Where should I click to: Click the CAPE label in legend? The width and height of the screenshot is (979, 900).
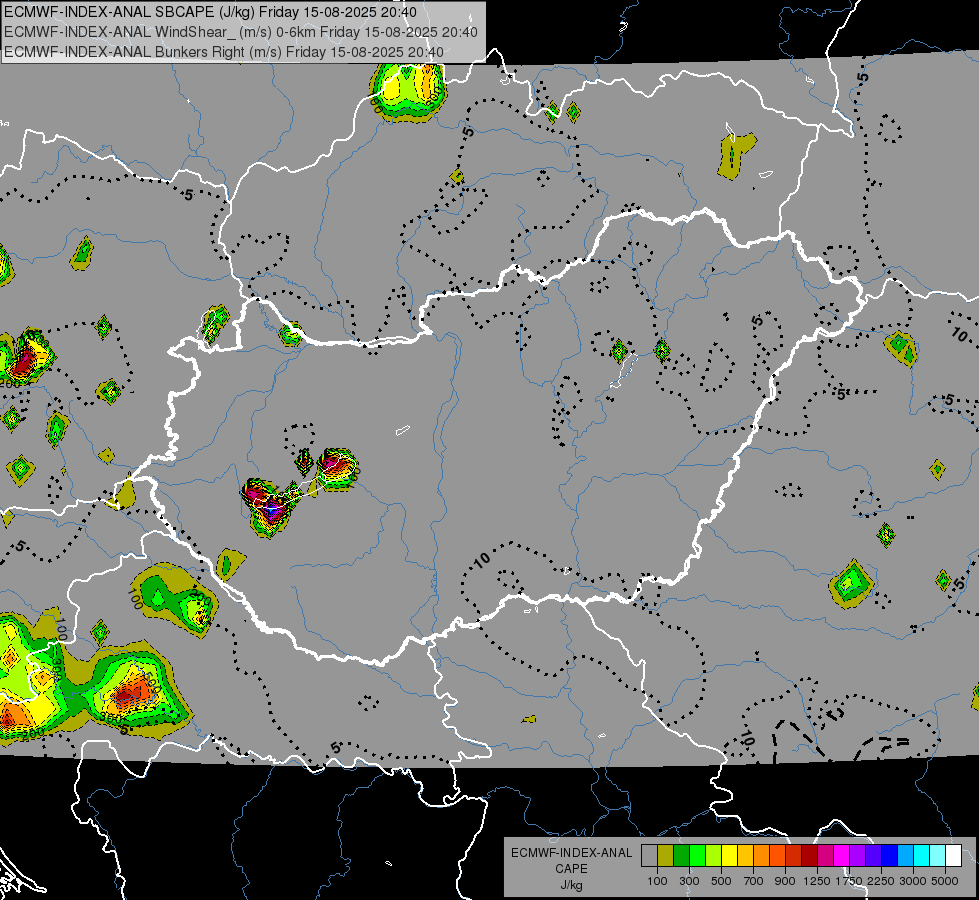tap(571, 869)
